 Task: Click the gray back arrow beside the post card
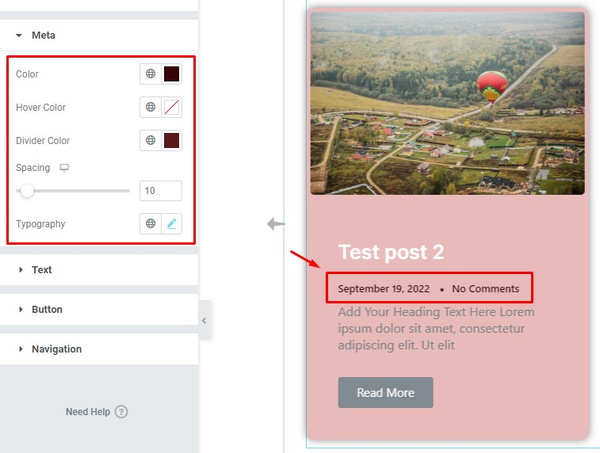(276, 224)
